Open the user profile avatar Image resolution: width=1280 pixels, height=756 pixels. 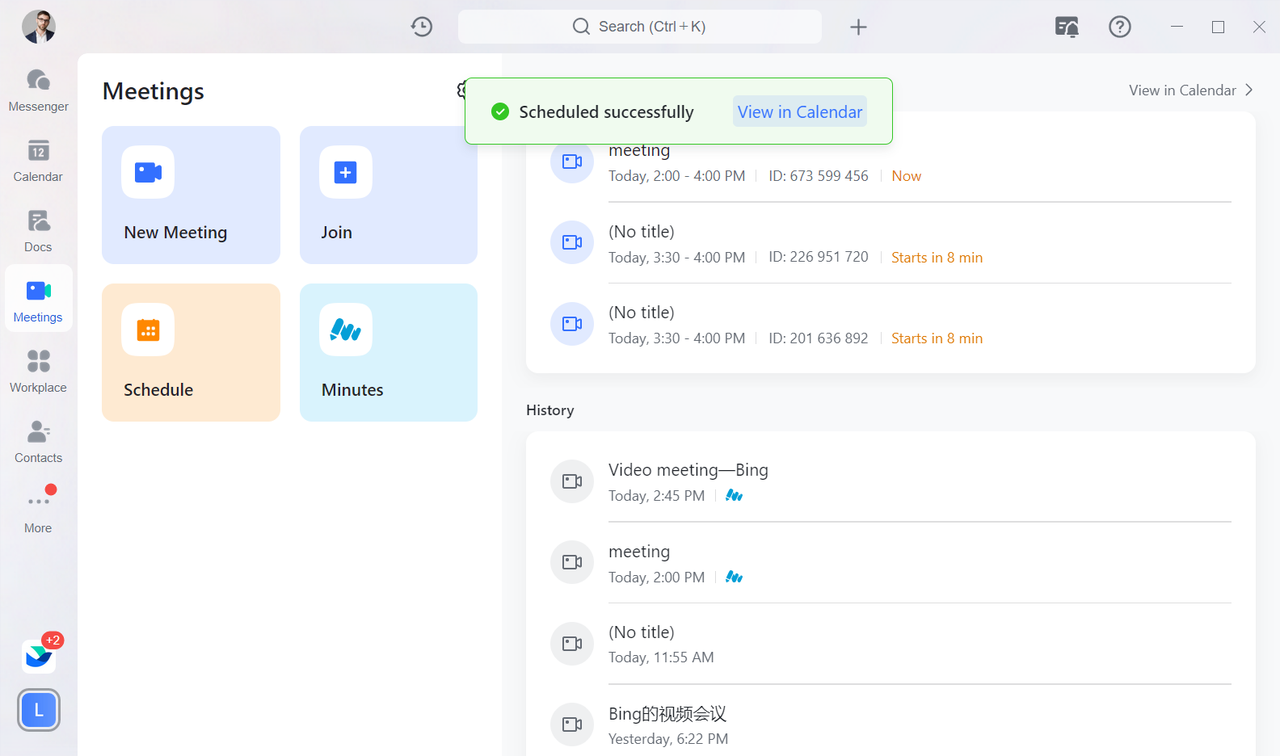coord(39,27)
